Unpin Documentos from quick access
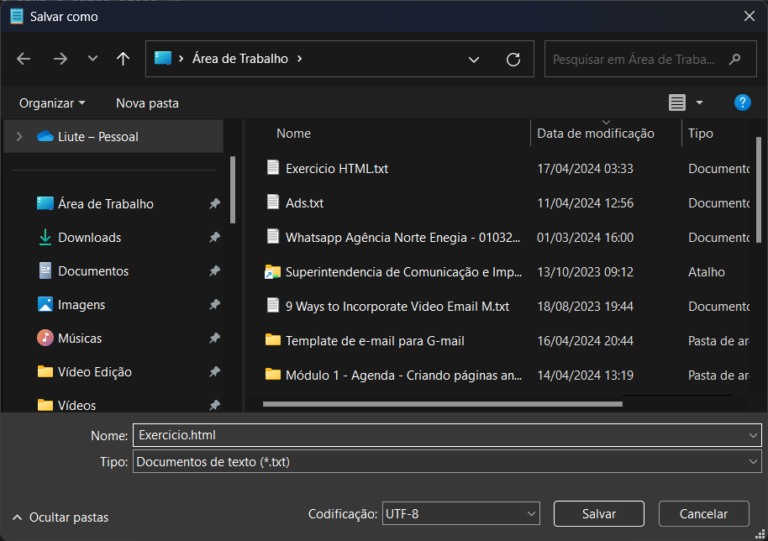The image size is (768, 541). click(214, 271)
